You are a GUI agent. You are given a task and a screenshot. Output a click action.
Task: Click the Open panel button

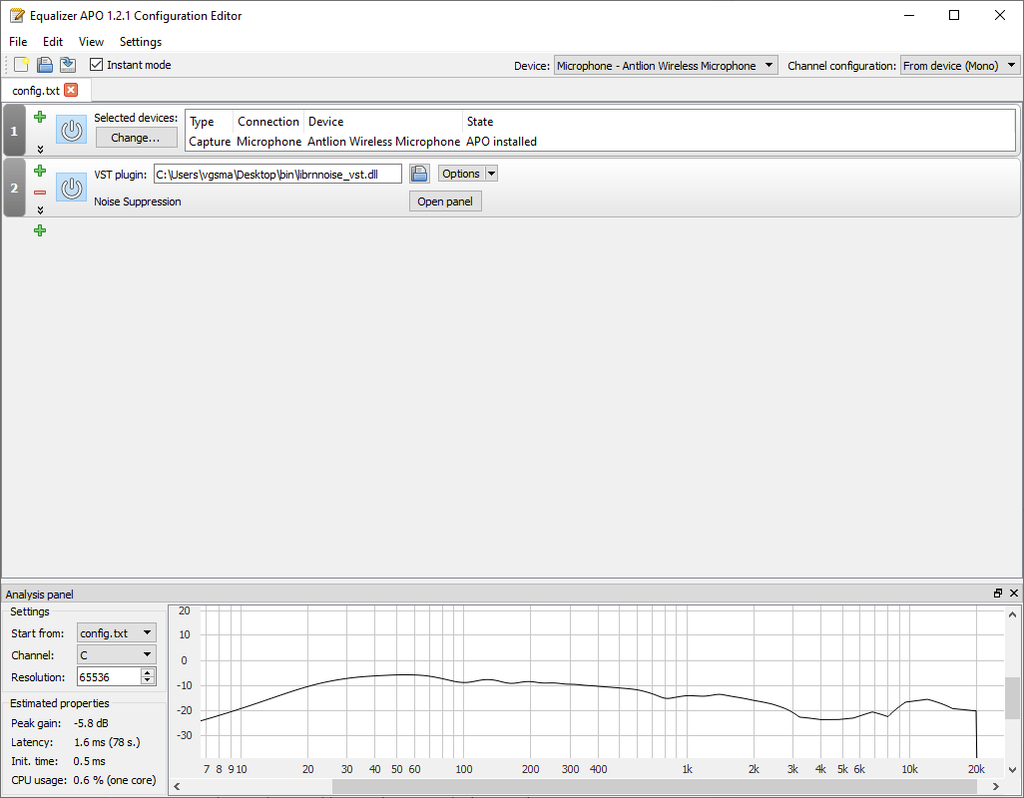coord(445,202)
